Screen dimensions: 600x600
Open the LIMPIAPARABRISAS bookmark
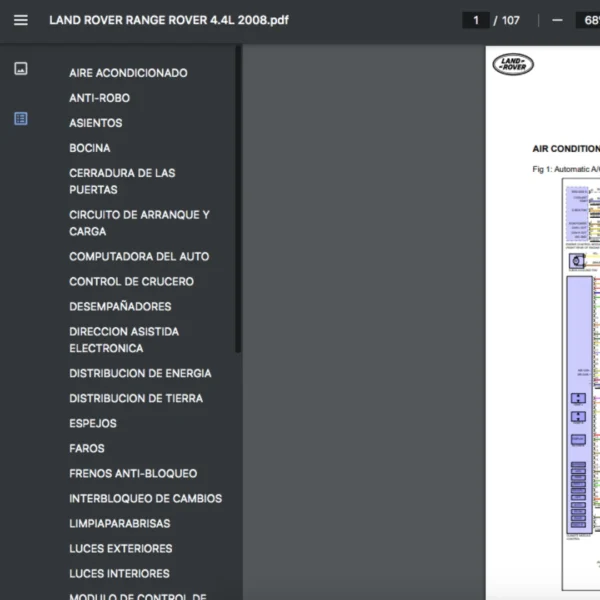tap(119, 523)
